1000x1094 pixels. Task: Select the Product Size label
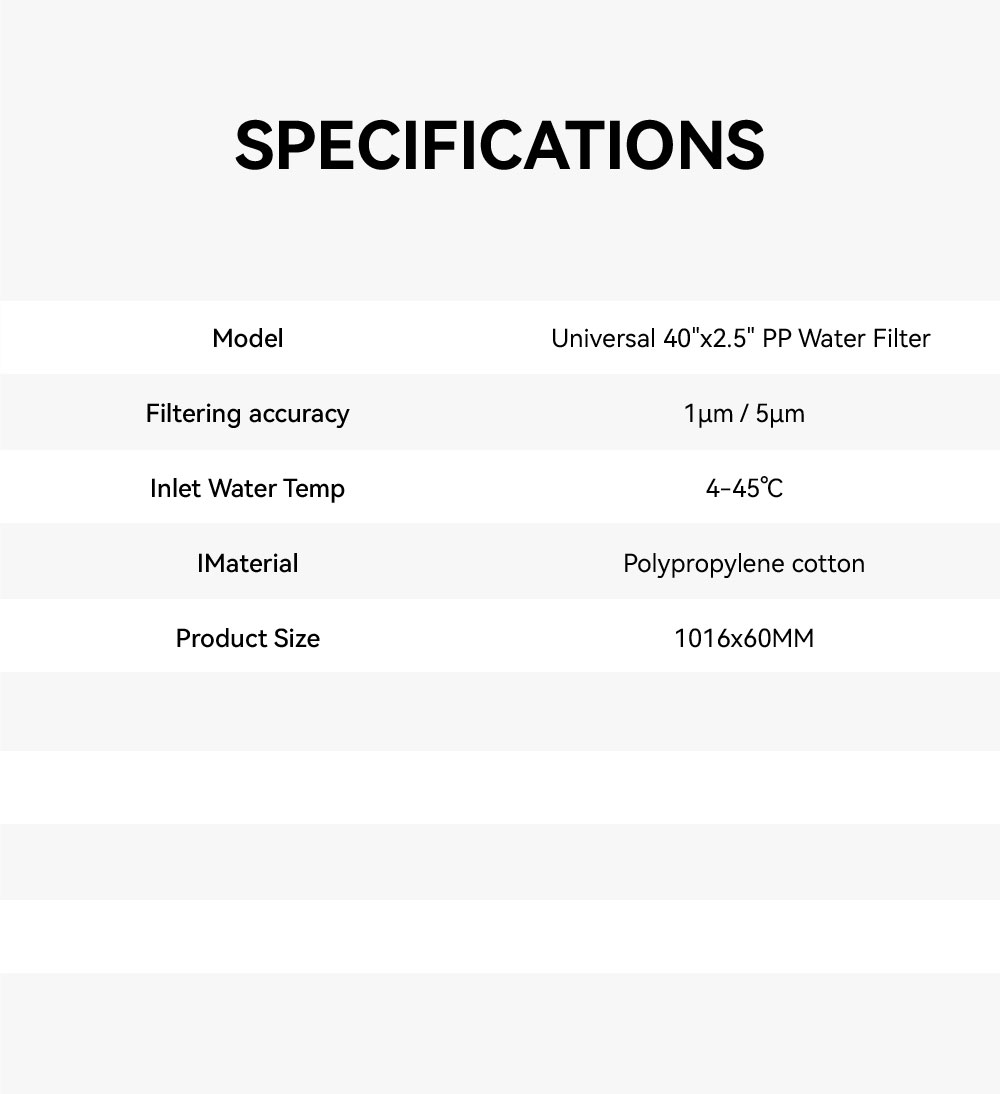point(248,638)
